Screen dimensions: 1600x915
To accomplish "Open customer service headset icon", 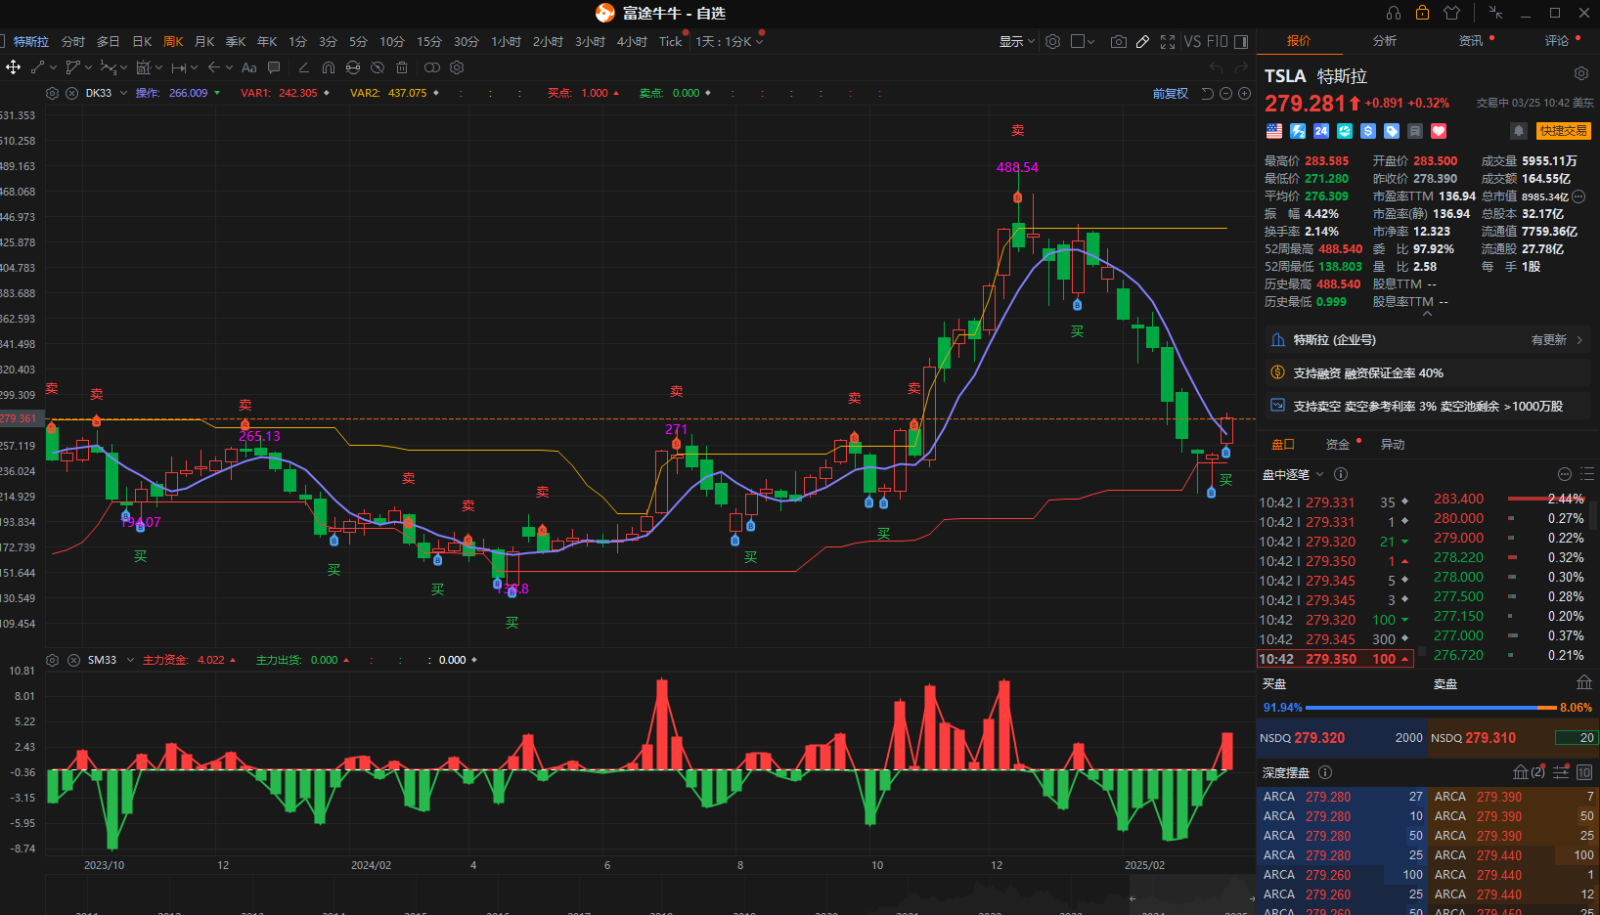I will point(1393,13).
